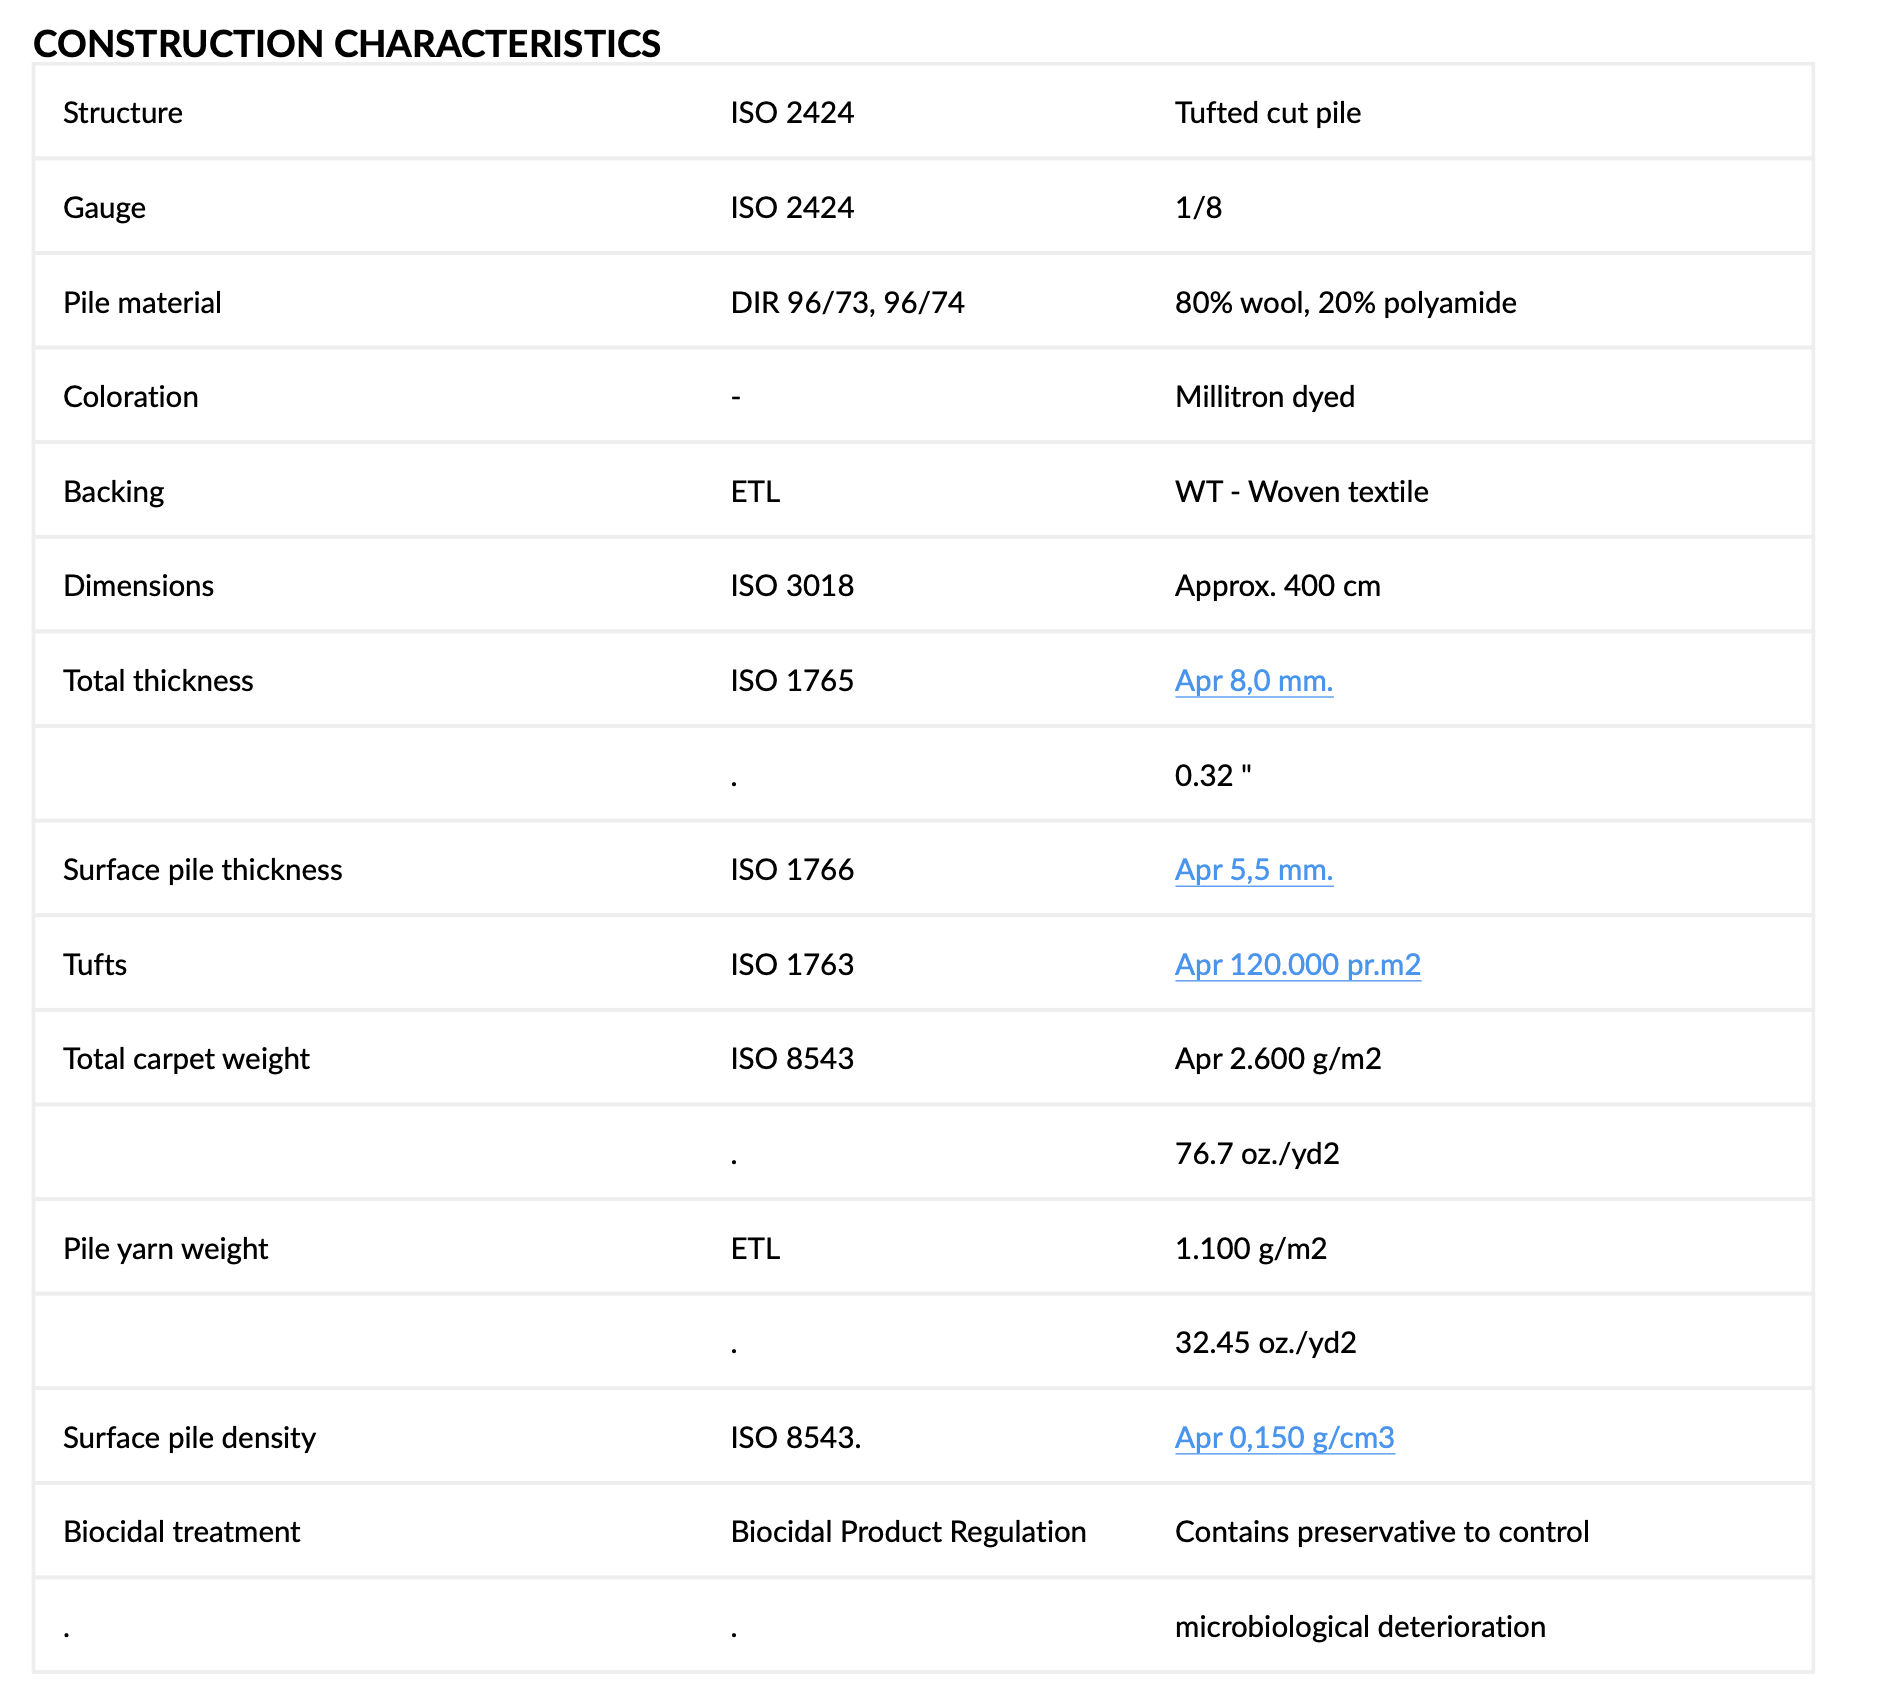Click the "ISO 3018" standard cell
The width and height of the screenshot is (1886, 1698).
pyautogui.click(x=792, y=586)
